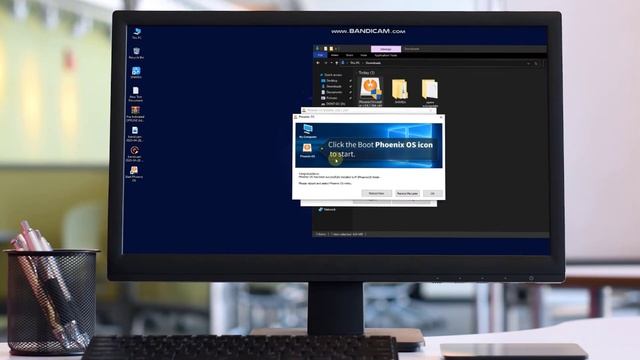The height and width of the screenshot is (360, 640).
Task: Open the Recycle Bin desktop icon
Action: coord(136,53)
